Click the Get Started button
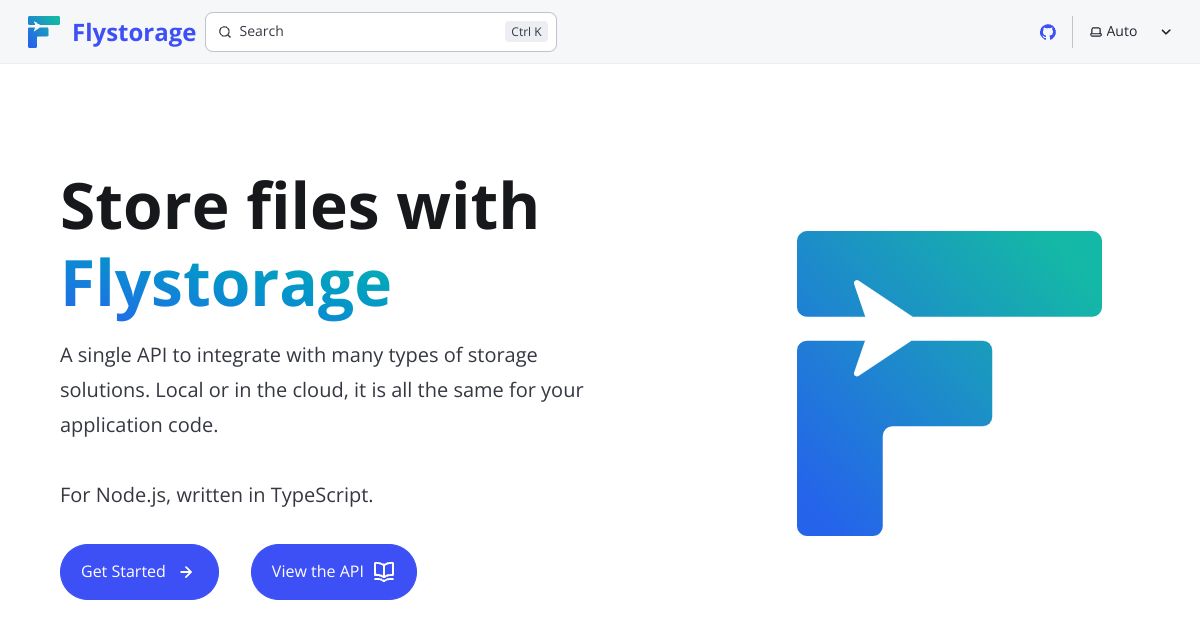The image size is (1200, 630). click(x=139, y=572)
